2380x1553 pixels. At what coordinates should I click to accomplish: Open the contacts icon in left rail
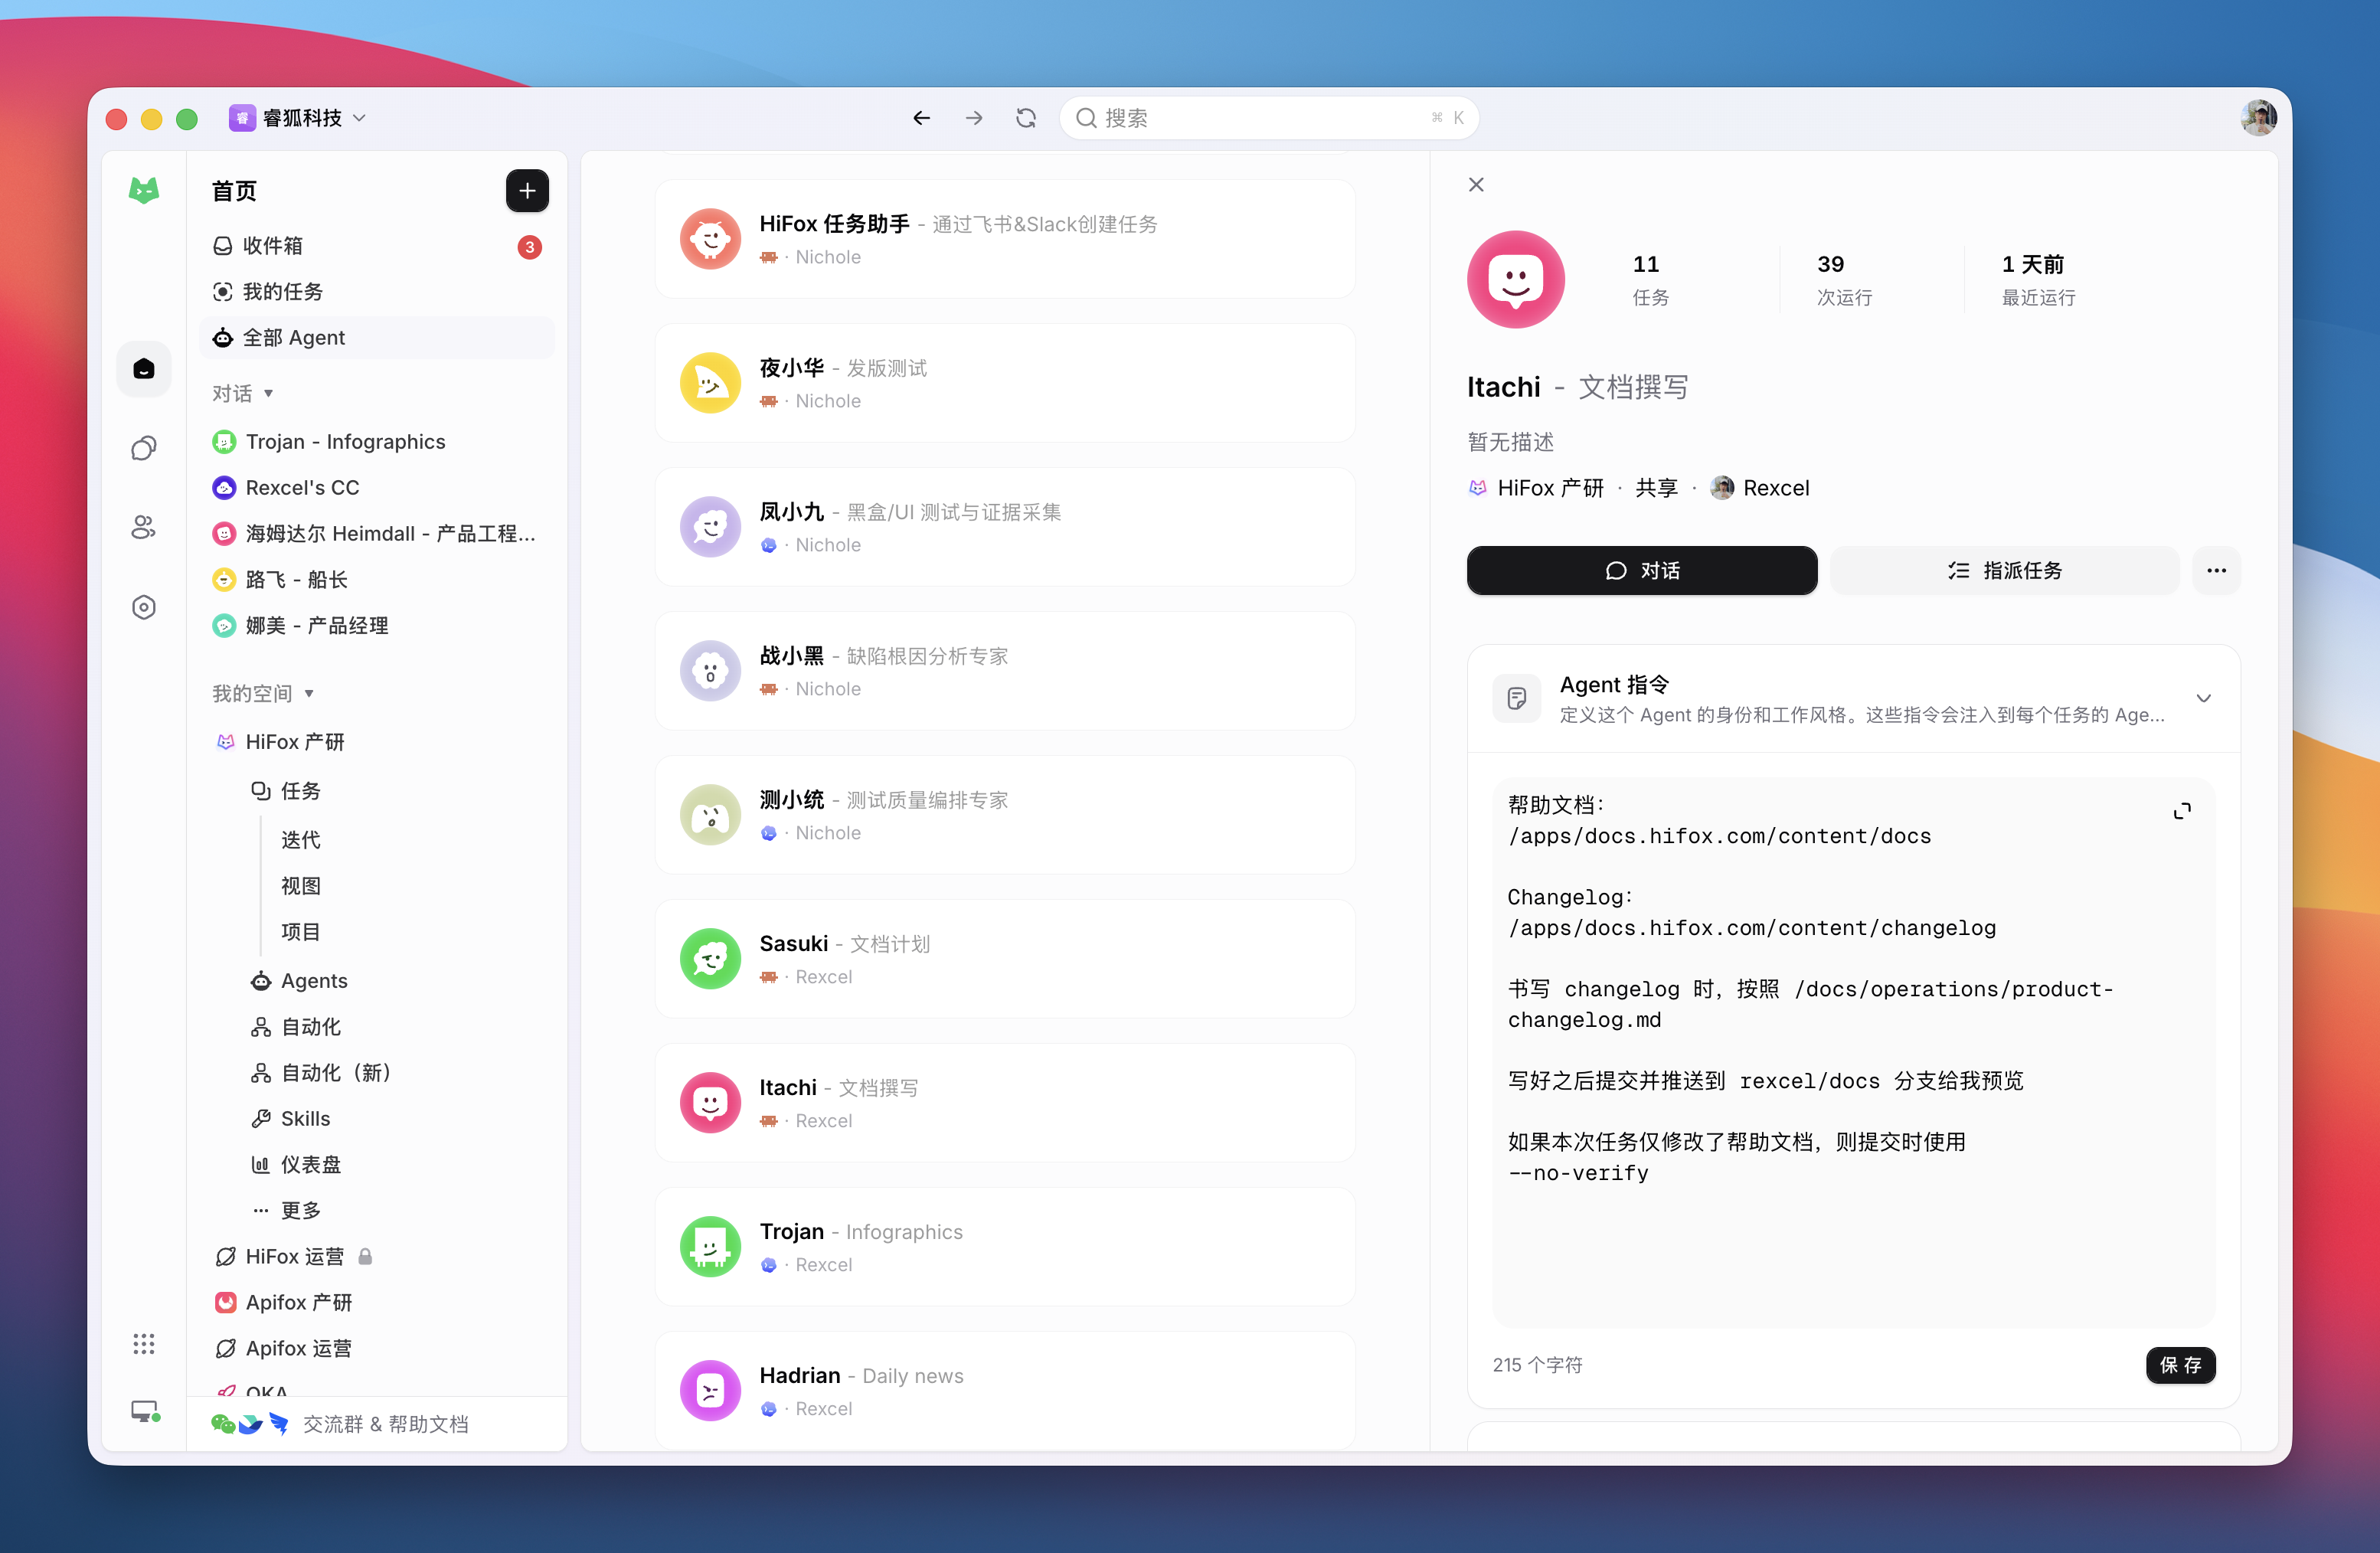click(144, 527)
